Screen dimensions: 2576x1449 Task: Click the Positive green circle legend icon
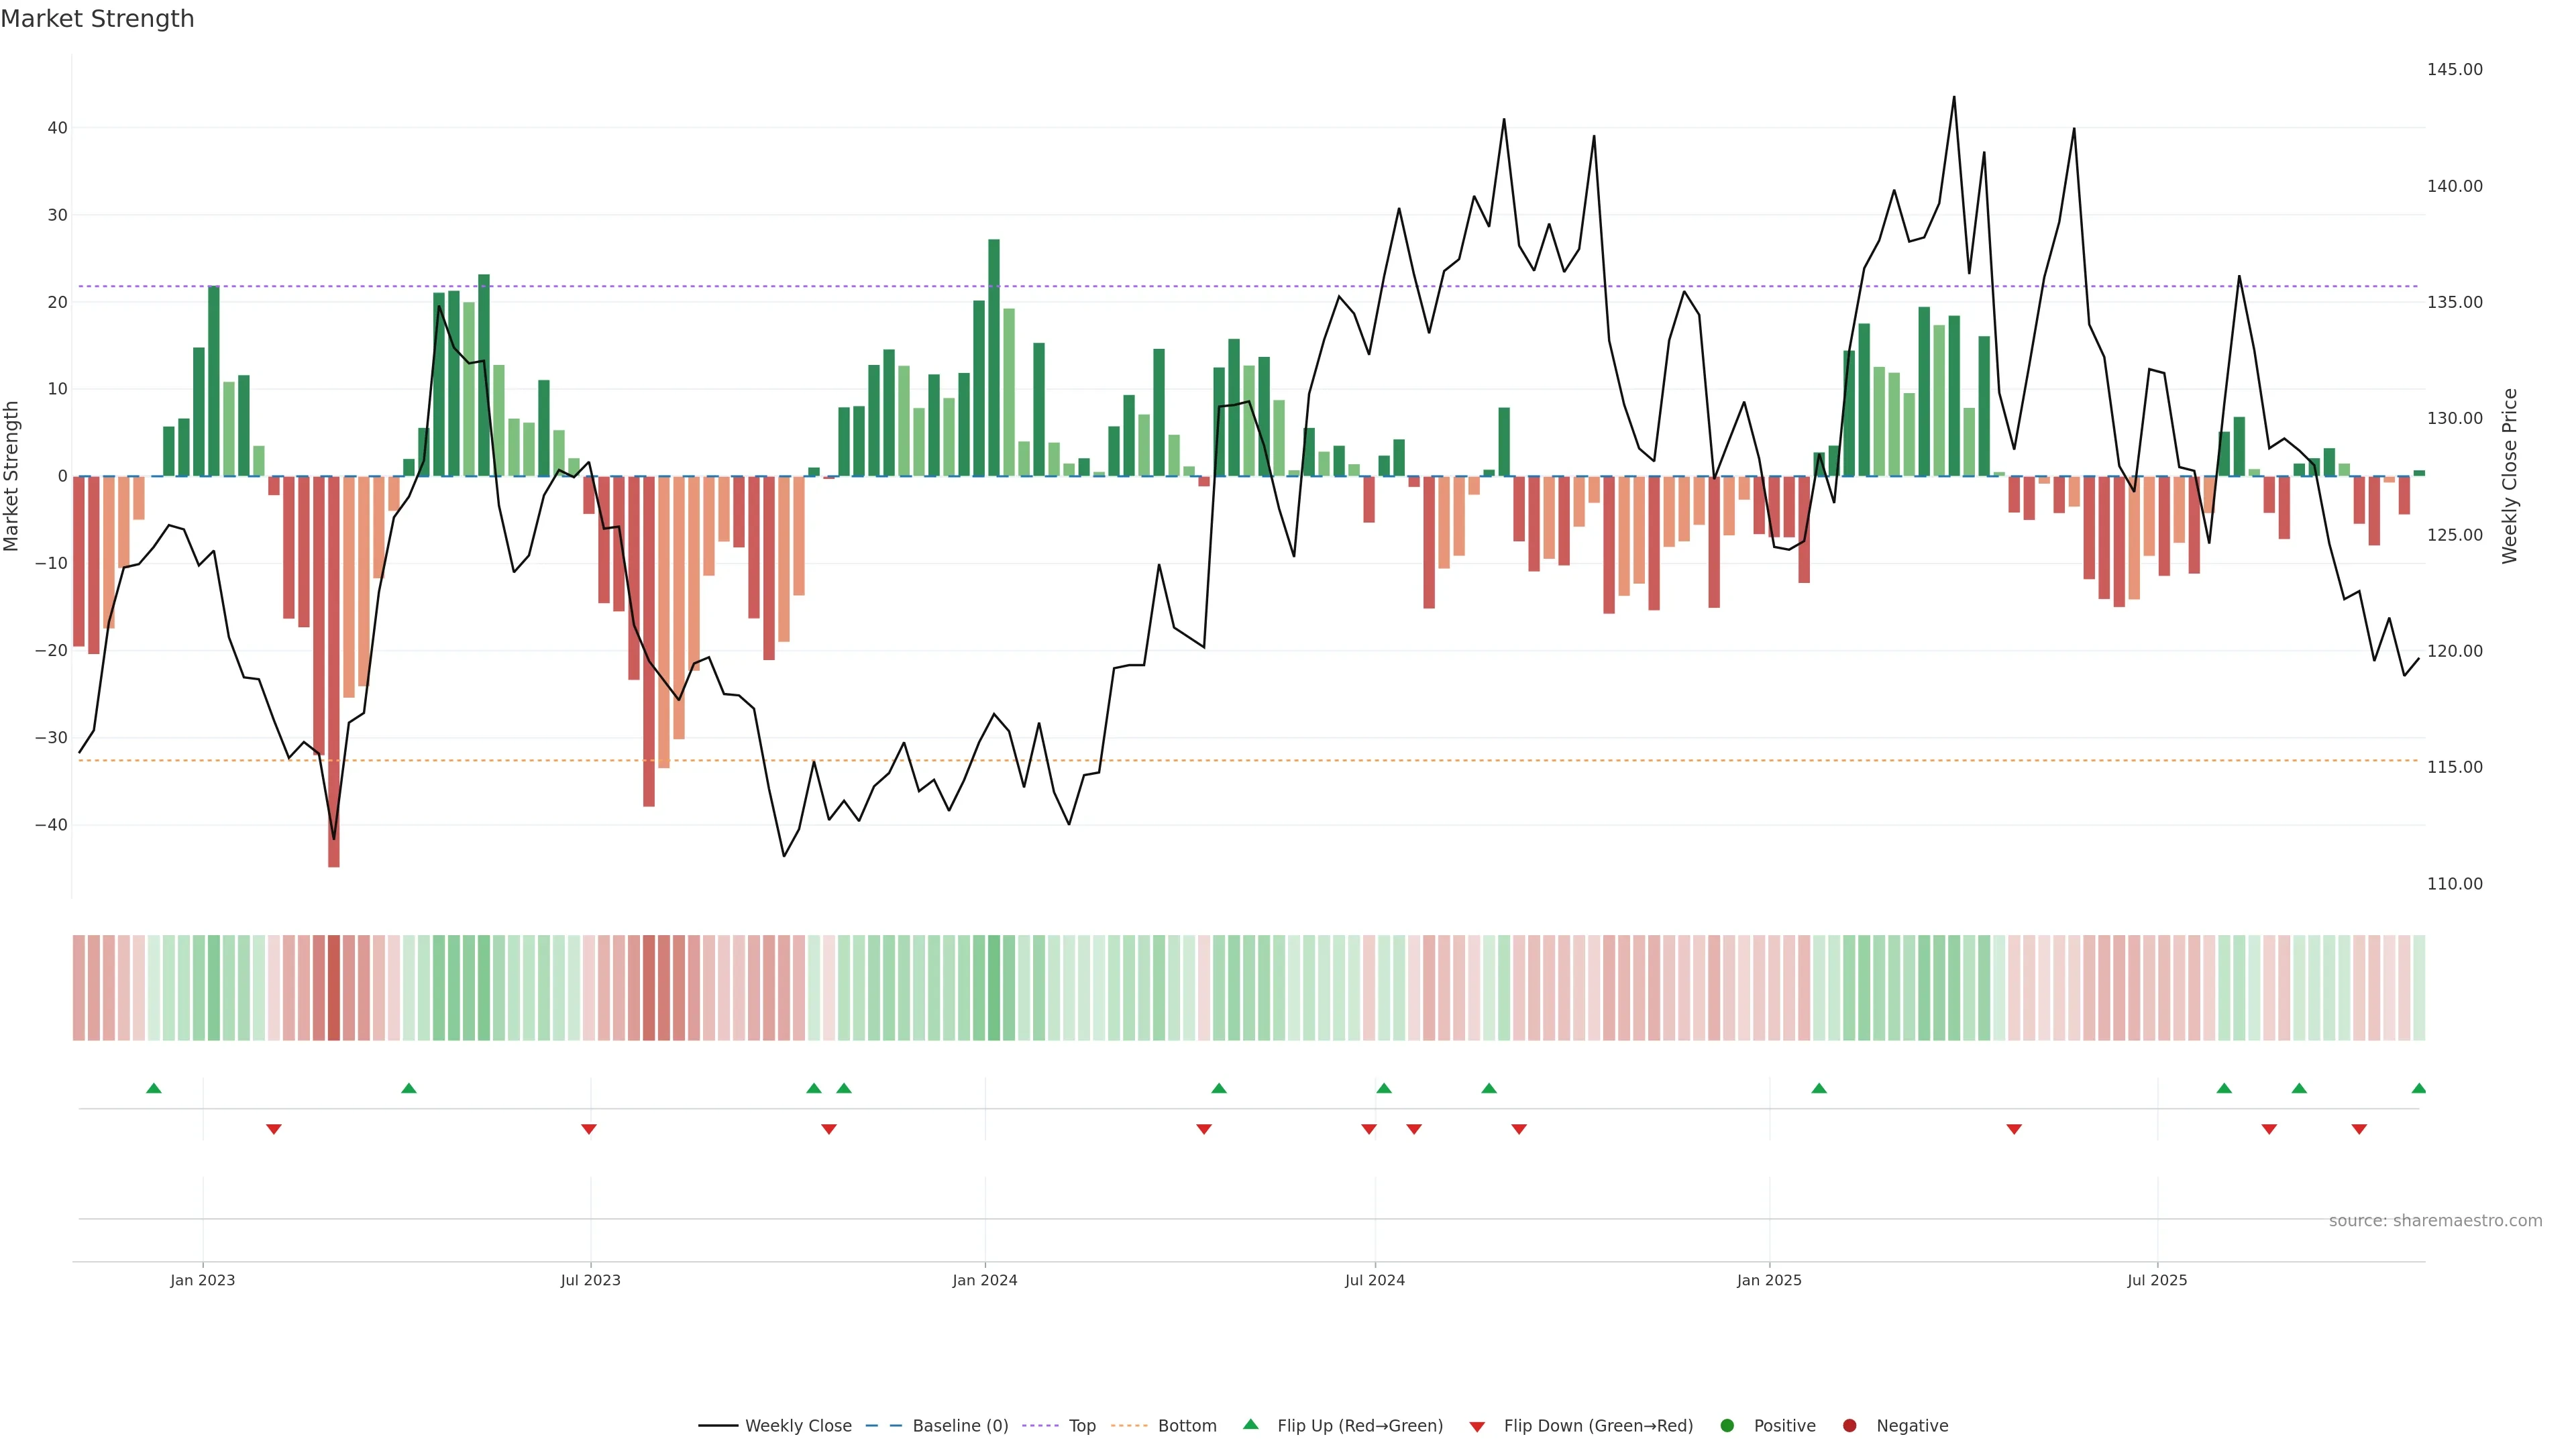[x=1727, y=1426]
